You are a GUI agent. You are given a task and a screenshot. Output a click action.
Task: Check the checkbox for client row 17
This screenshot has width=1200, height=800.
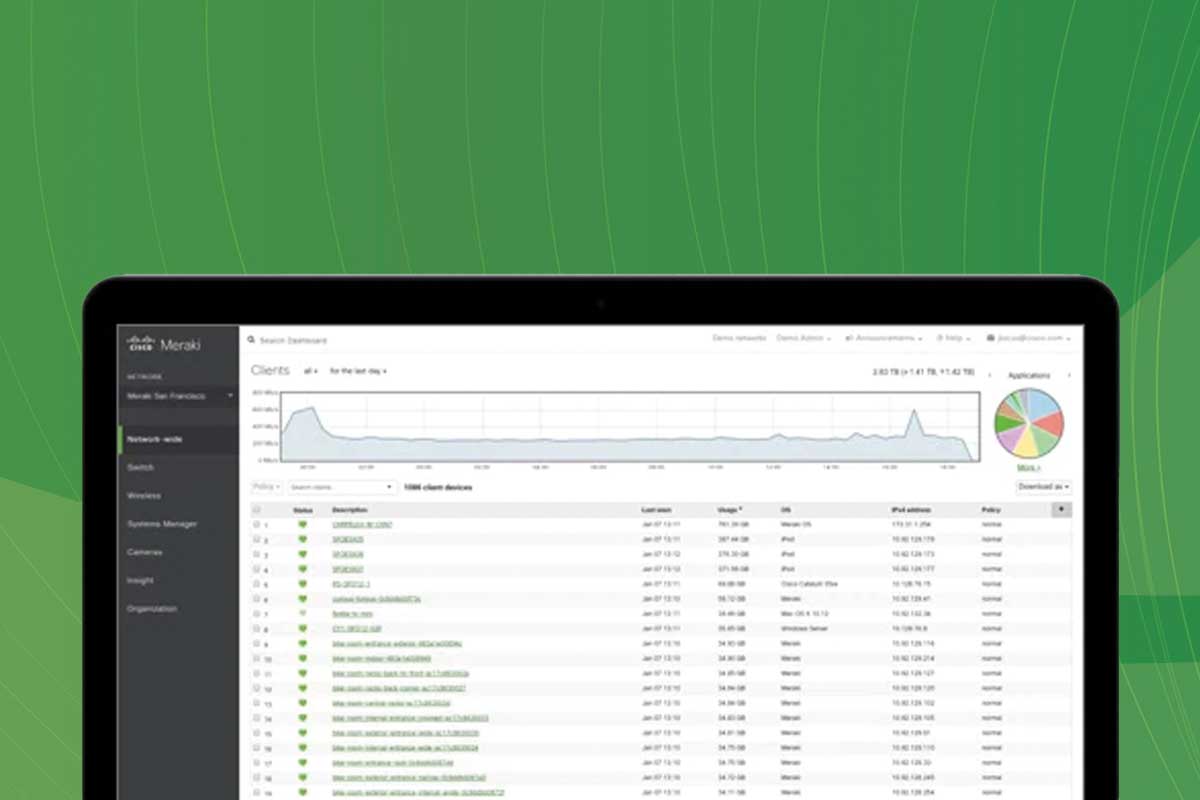click(257, 763)
